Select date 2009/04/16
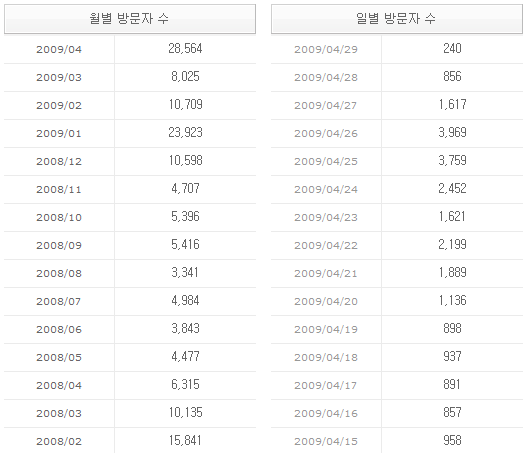The image size is (529, 453). pyautogui.click(x=326, y=414)
